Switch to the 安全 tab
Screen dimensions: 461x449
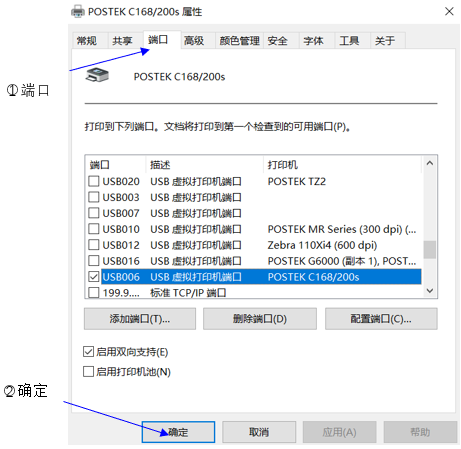tap(281, 41)
